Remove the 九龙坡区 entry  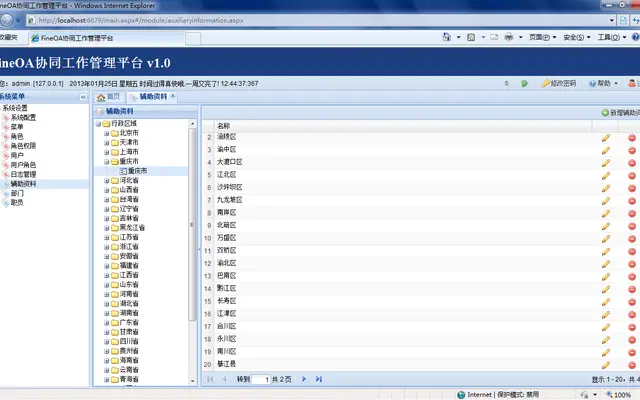(632, 201)
